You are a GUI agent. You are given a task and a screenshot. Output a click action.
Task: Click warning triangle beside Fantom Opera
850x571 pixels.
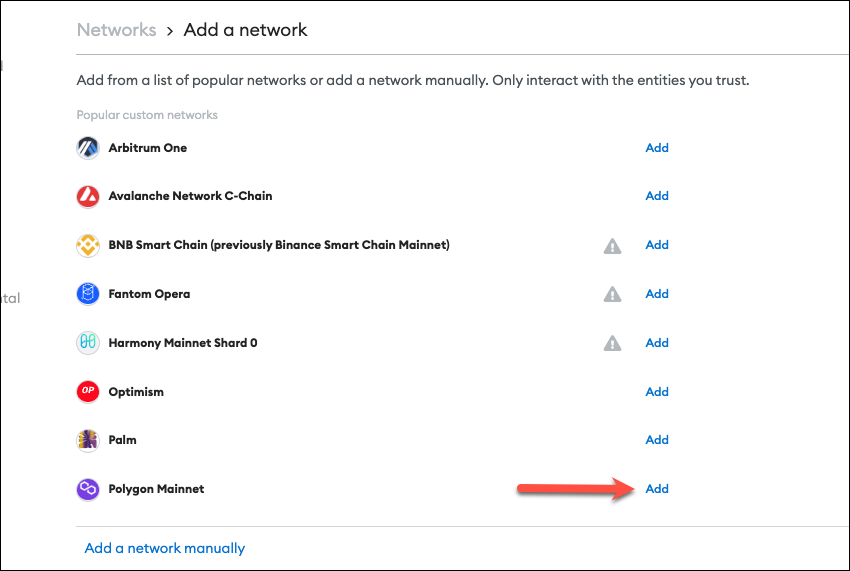click(613, 294)
